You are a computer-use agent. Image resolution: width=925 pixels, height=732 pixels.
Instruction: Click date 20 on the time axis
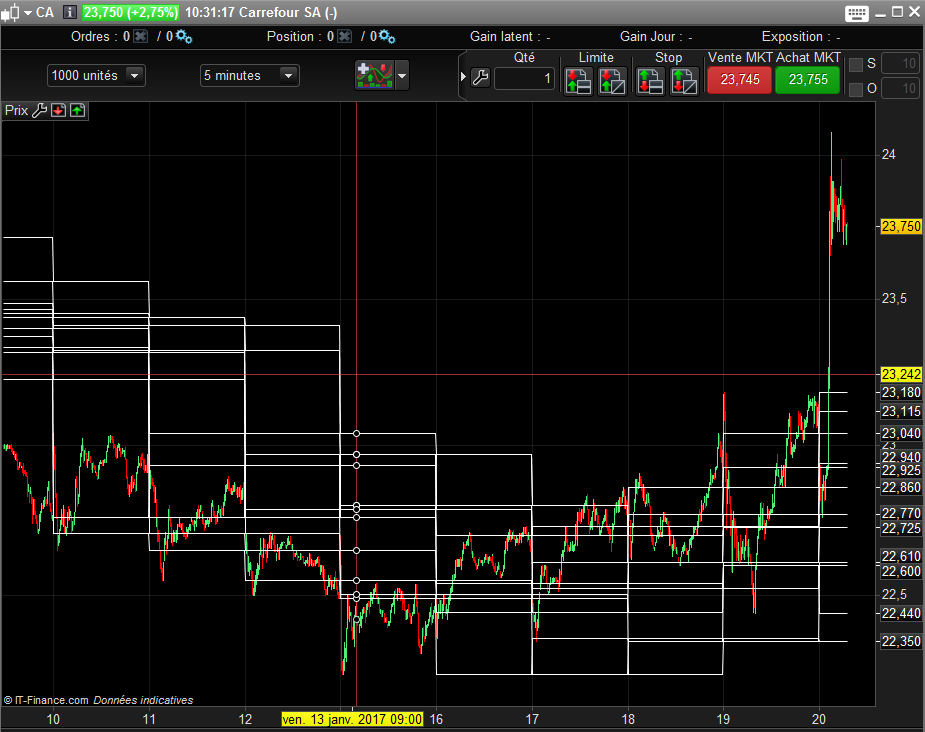click(x=819, y=719)
